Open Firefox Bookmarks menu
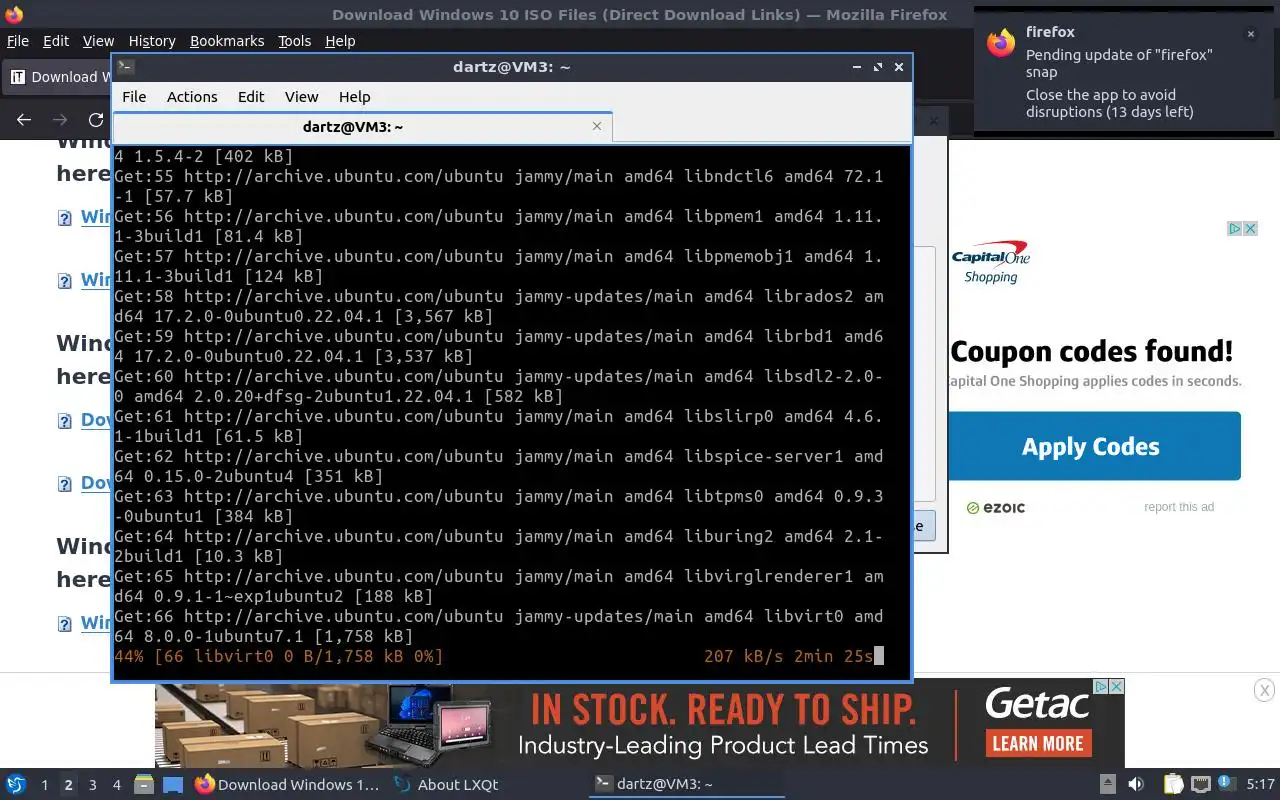The width and height of the screenshot is (1280, 800). tap(227, 41)
